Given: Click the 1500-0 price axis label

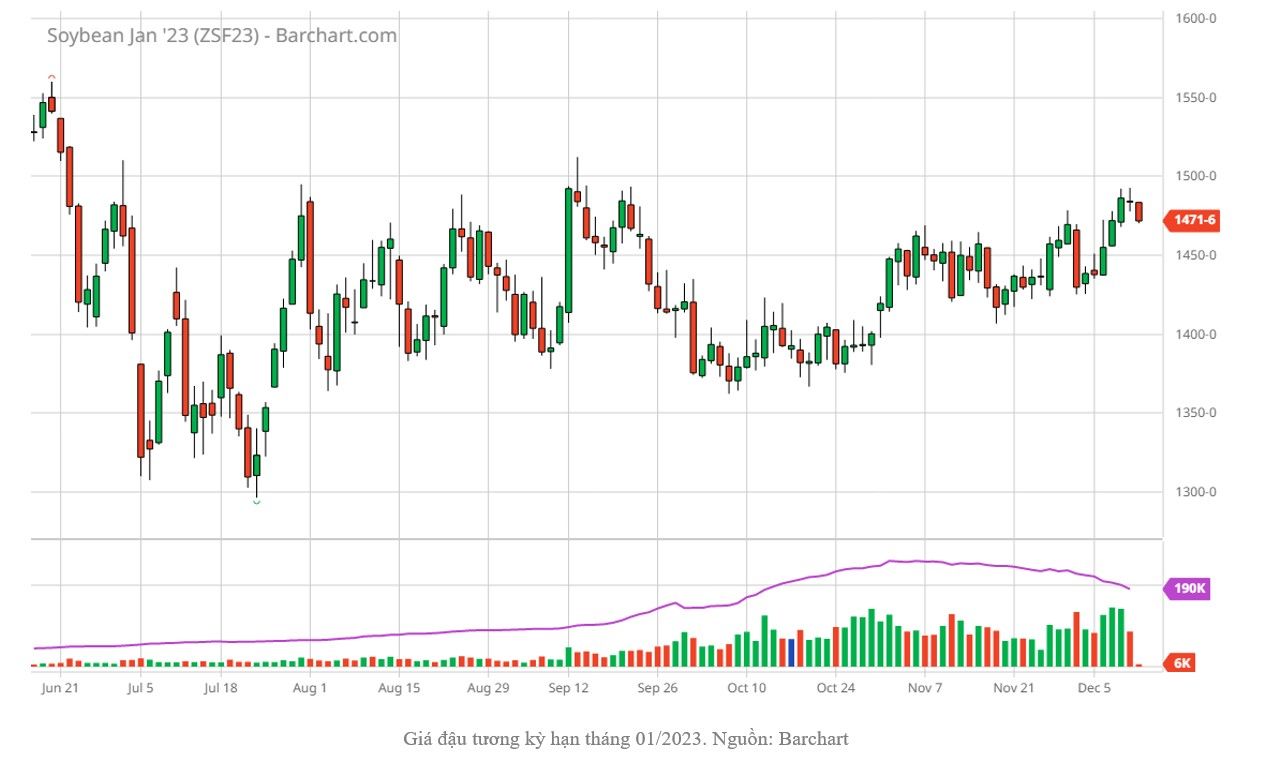Looking at the screenshot, I should tap(1196, 176).
